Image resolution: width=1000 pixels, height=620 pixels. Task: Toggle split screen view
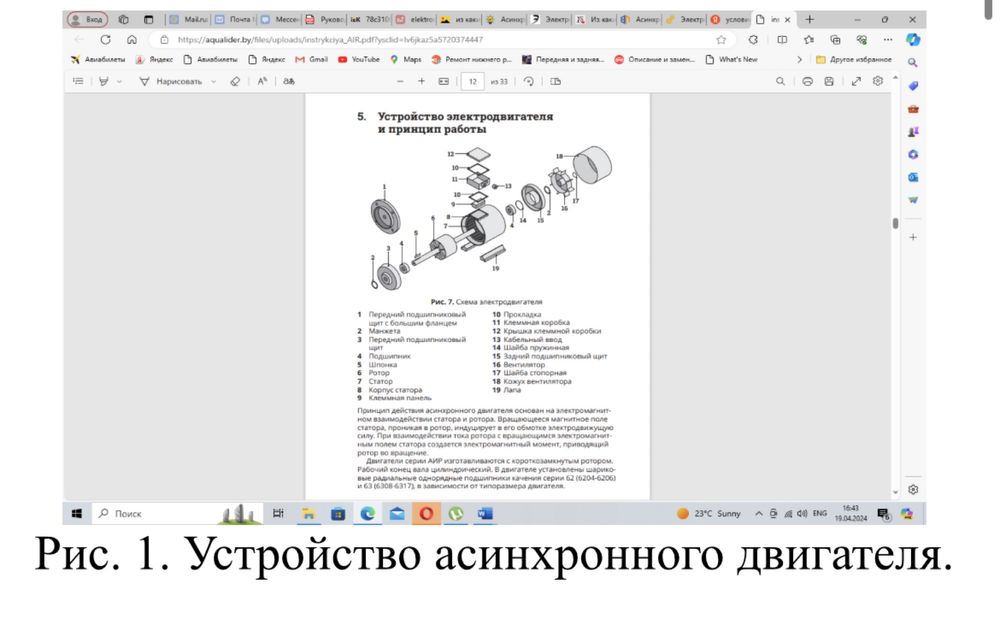(x=782, y=40)
